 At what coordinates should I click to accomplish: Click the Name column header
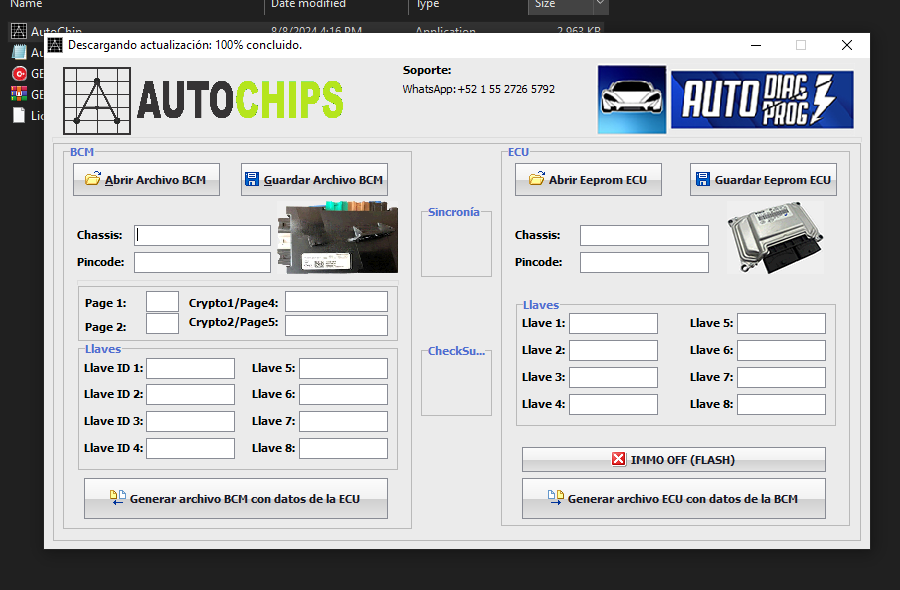tap(25, 5)
